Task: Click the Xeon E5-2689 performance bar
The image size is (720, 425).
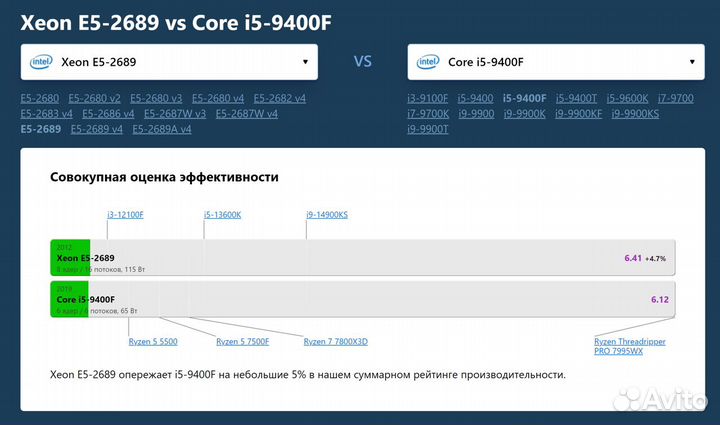Action: (x=363, y=257)
